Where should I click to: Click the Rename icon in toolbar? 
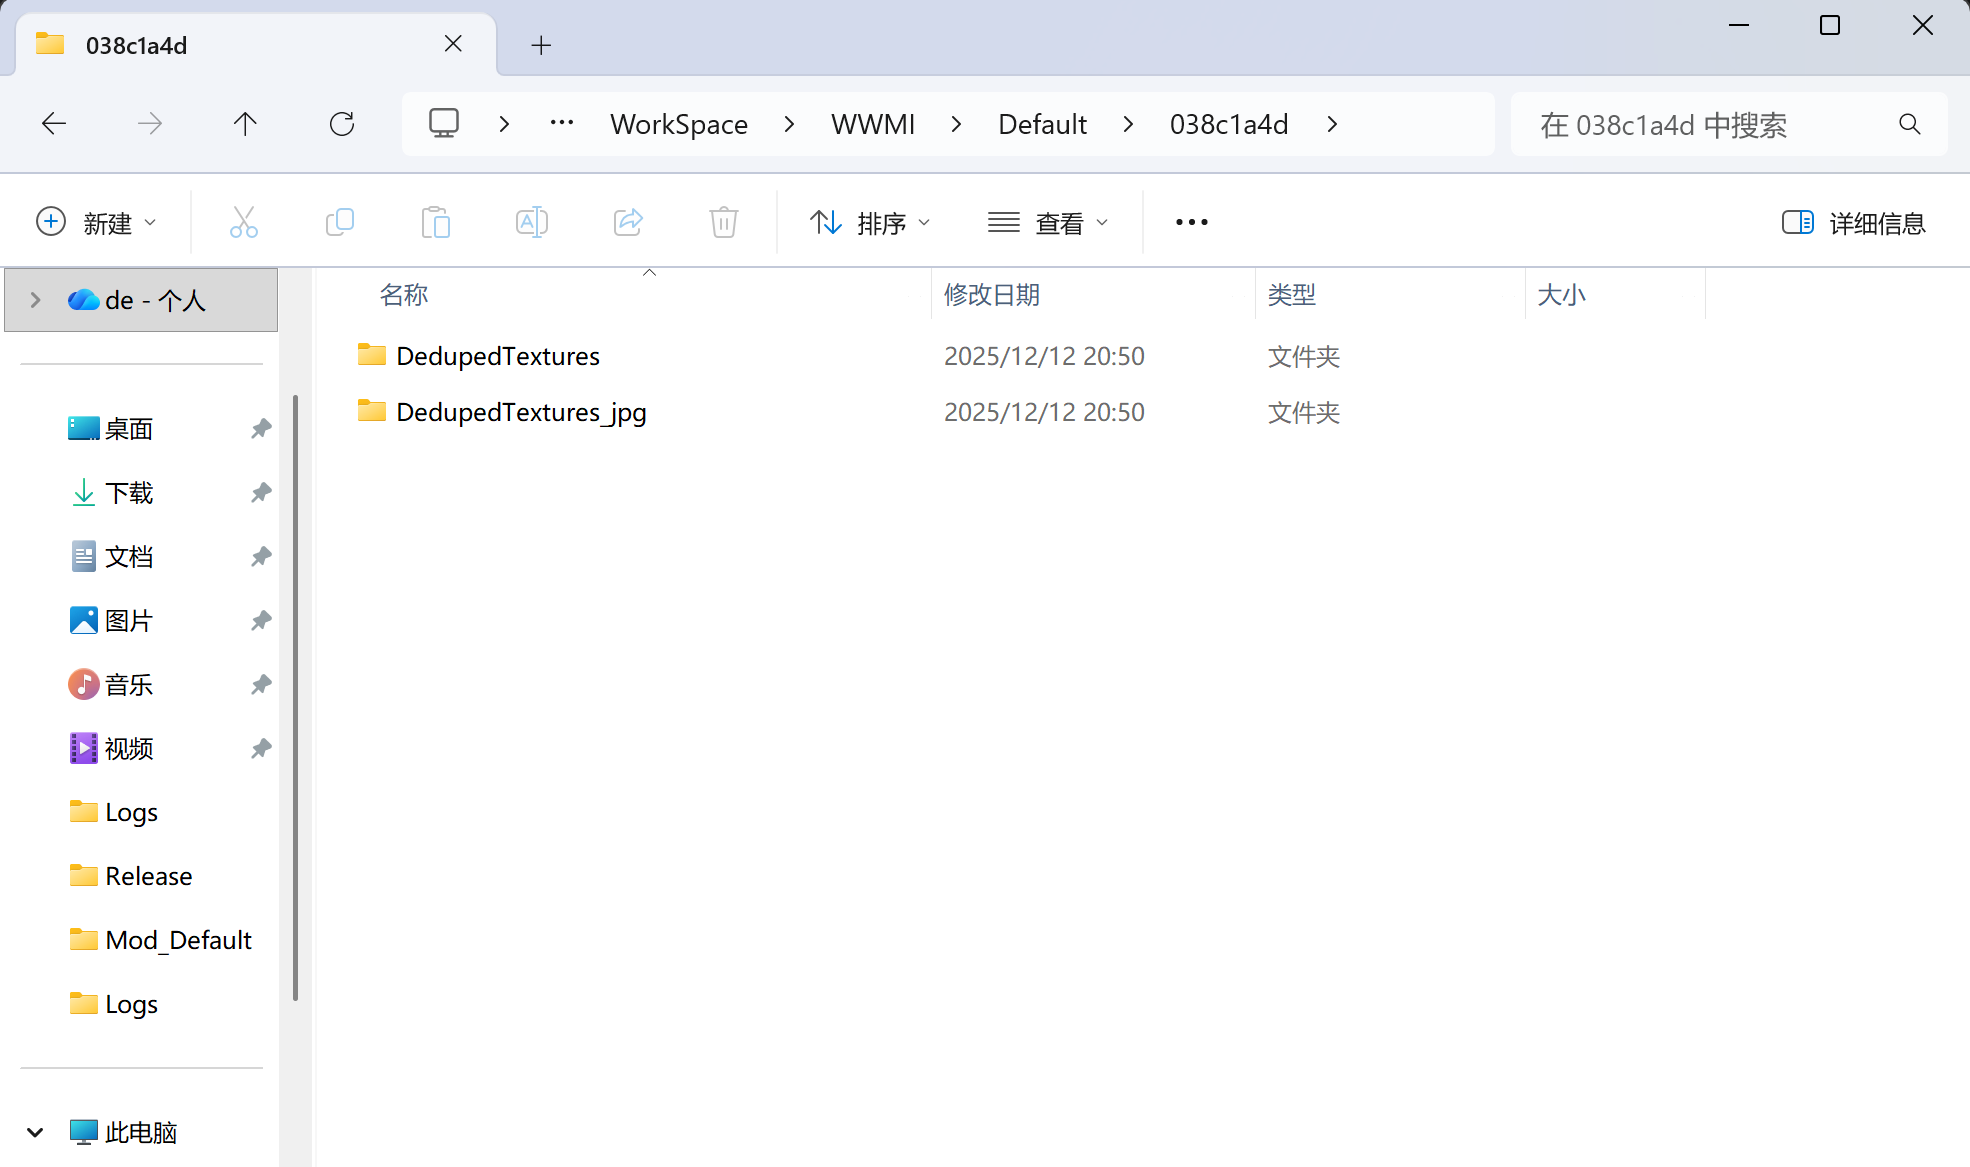(531, 222)
